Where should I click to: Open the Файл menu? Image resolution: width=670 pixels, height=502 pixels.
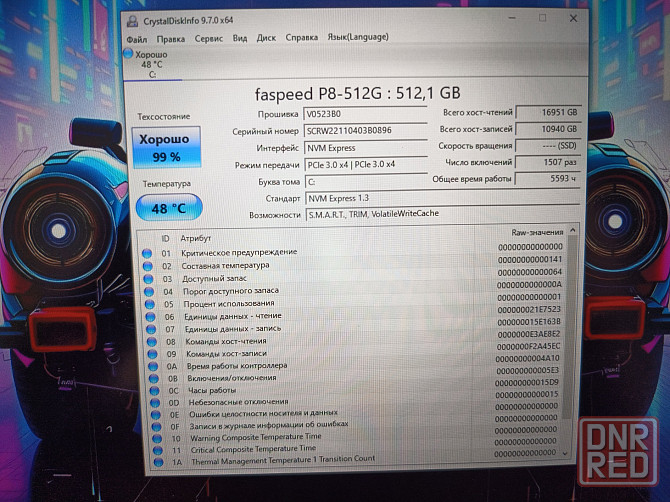click(137, 39)
